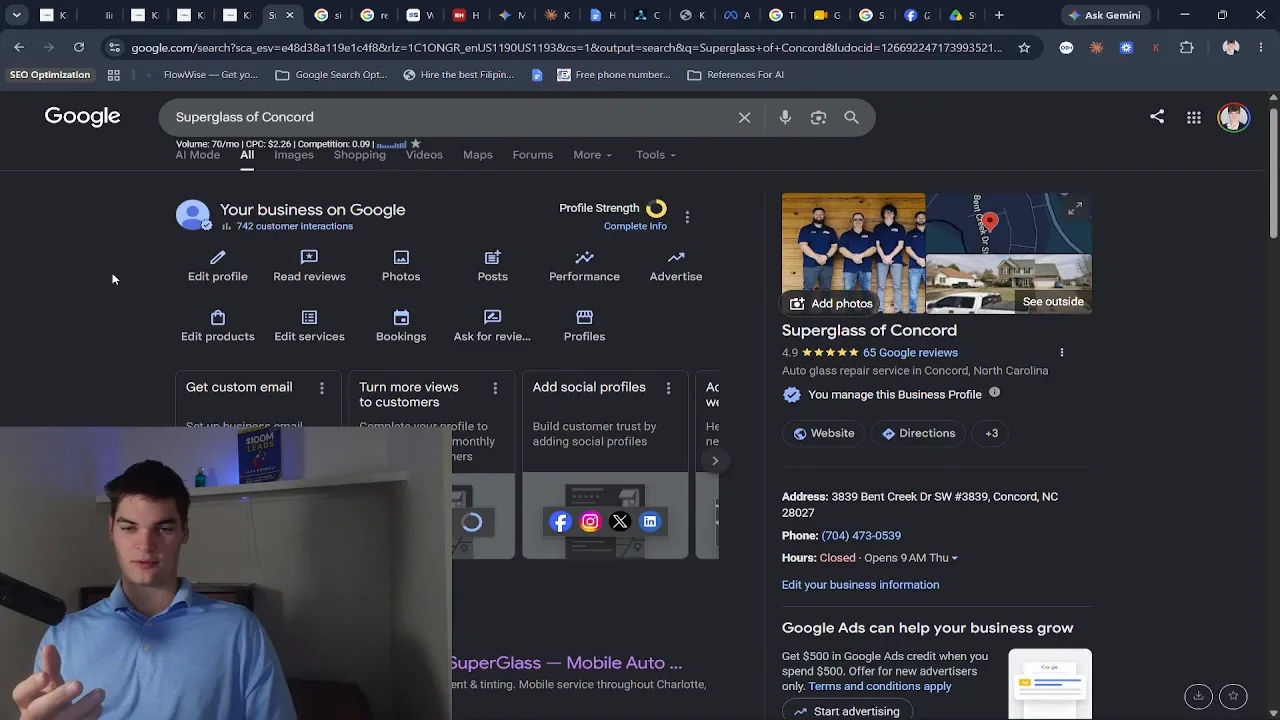Viewport: 1280px width, 720px height.
Task: Open 742 customer interactions link
Action: tap(294, 226)
